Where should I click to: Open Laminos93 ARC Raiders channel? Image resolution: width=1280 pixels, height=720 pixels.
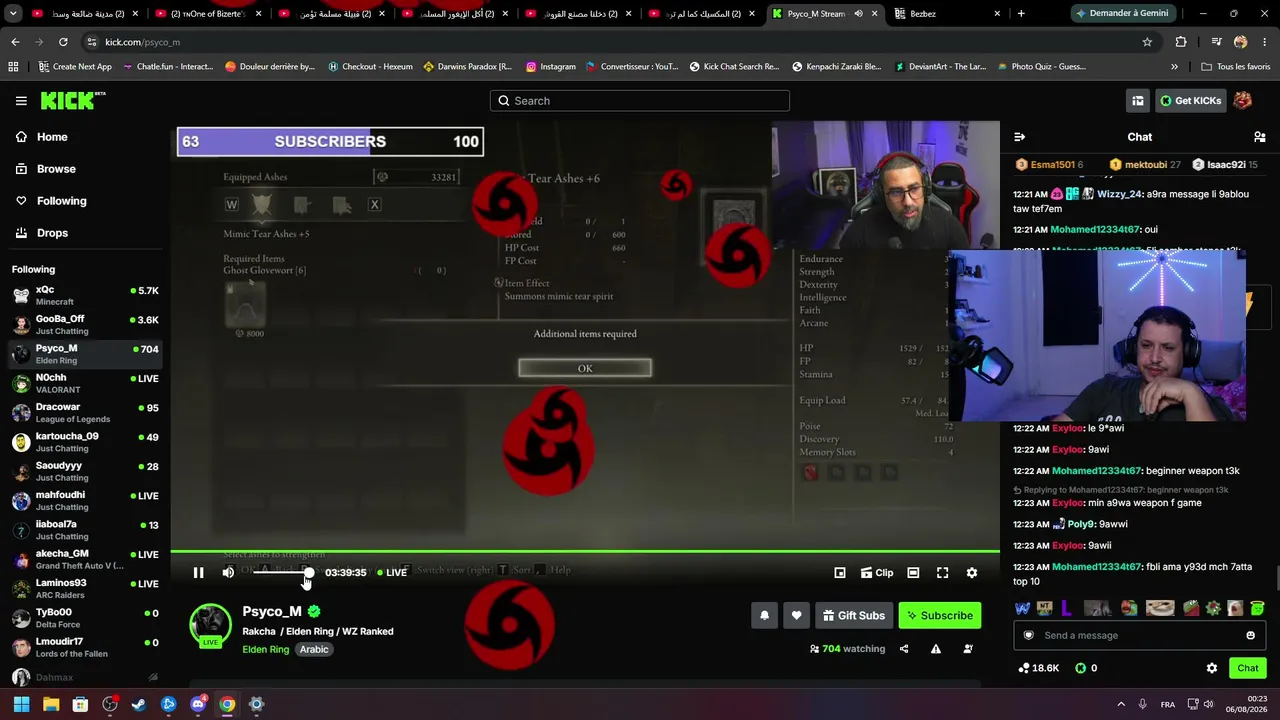tap(85, 588)
